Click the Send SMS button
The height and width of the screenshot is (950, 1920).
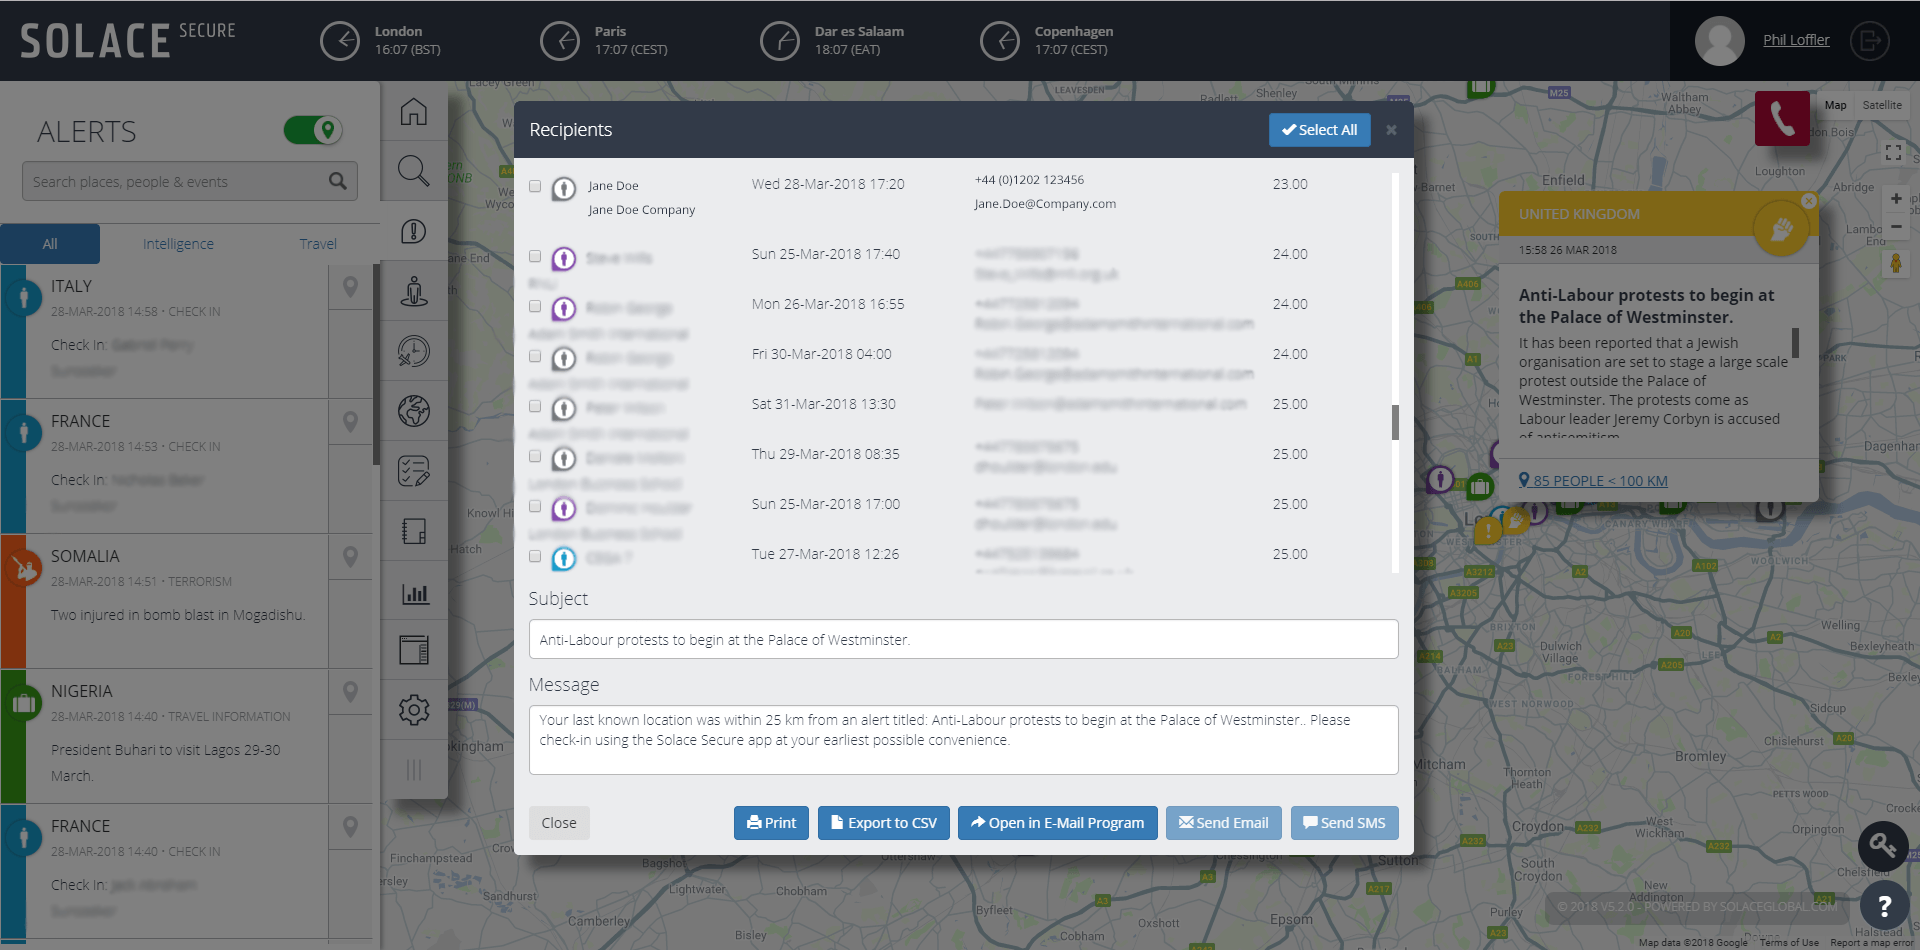tap(1345, 823)
